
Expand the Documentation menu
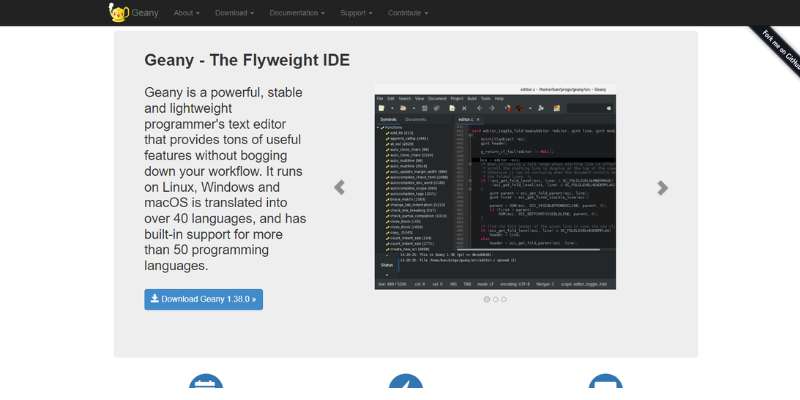pos(297,13)
